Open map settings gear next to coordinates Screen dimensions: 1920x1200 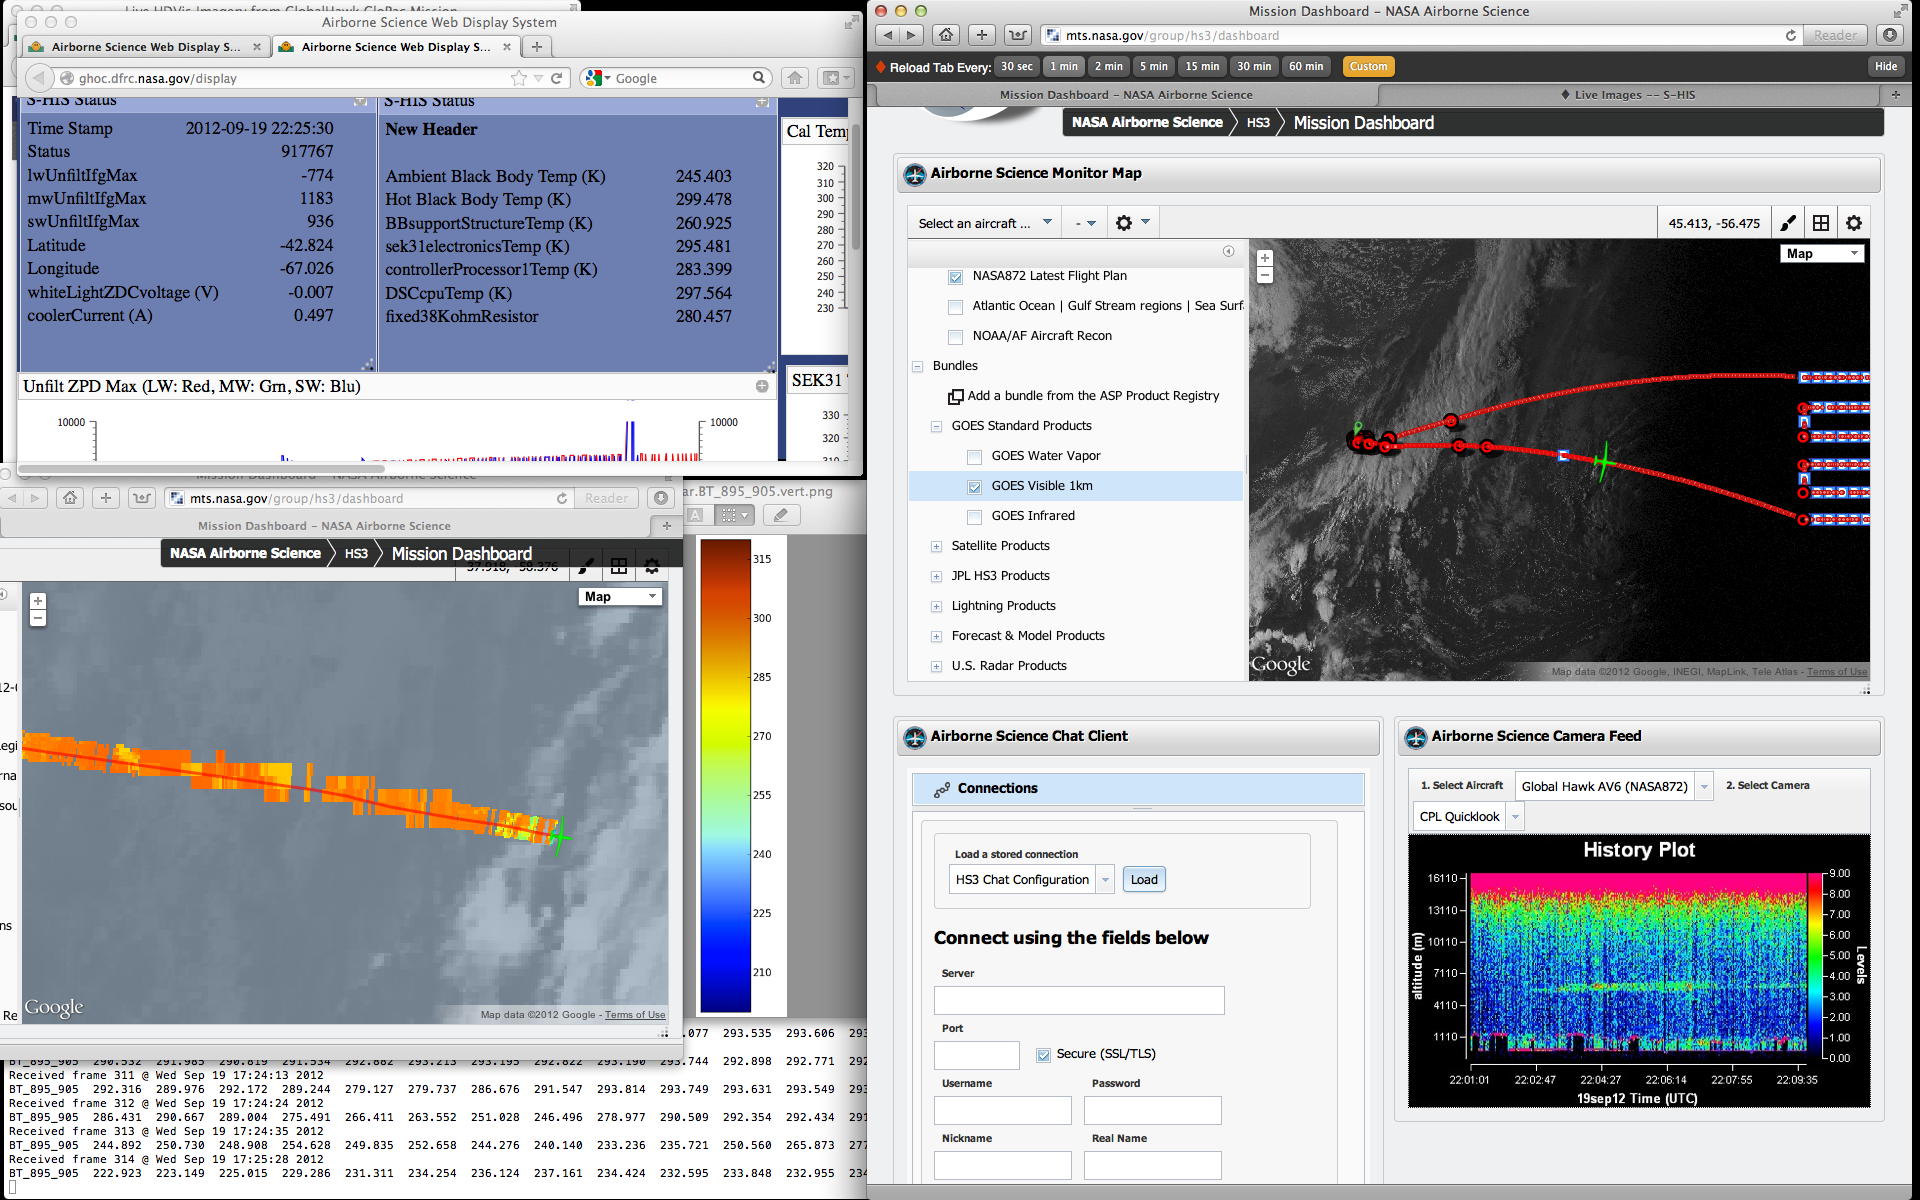pos(1854,223)
